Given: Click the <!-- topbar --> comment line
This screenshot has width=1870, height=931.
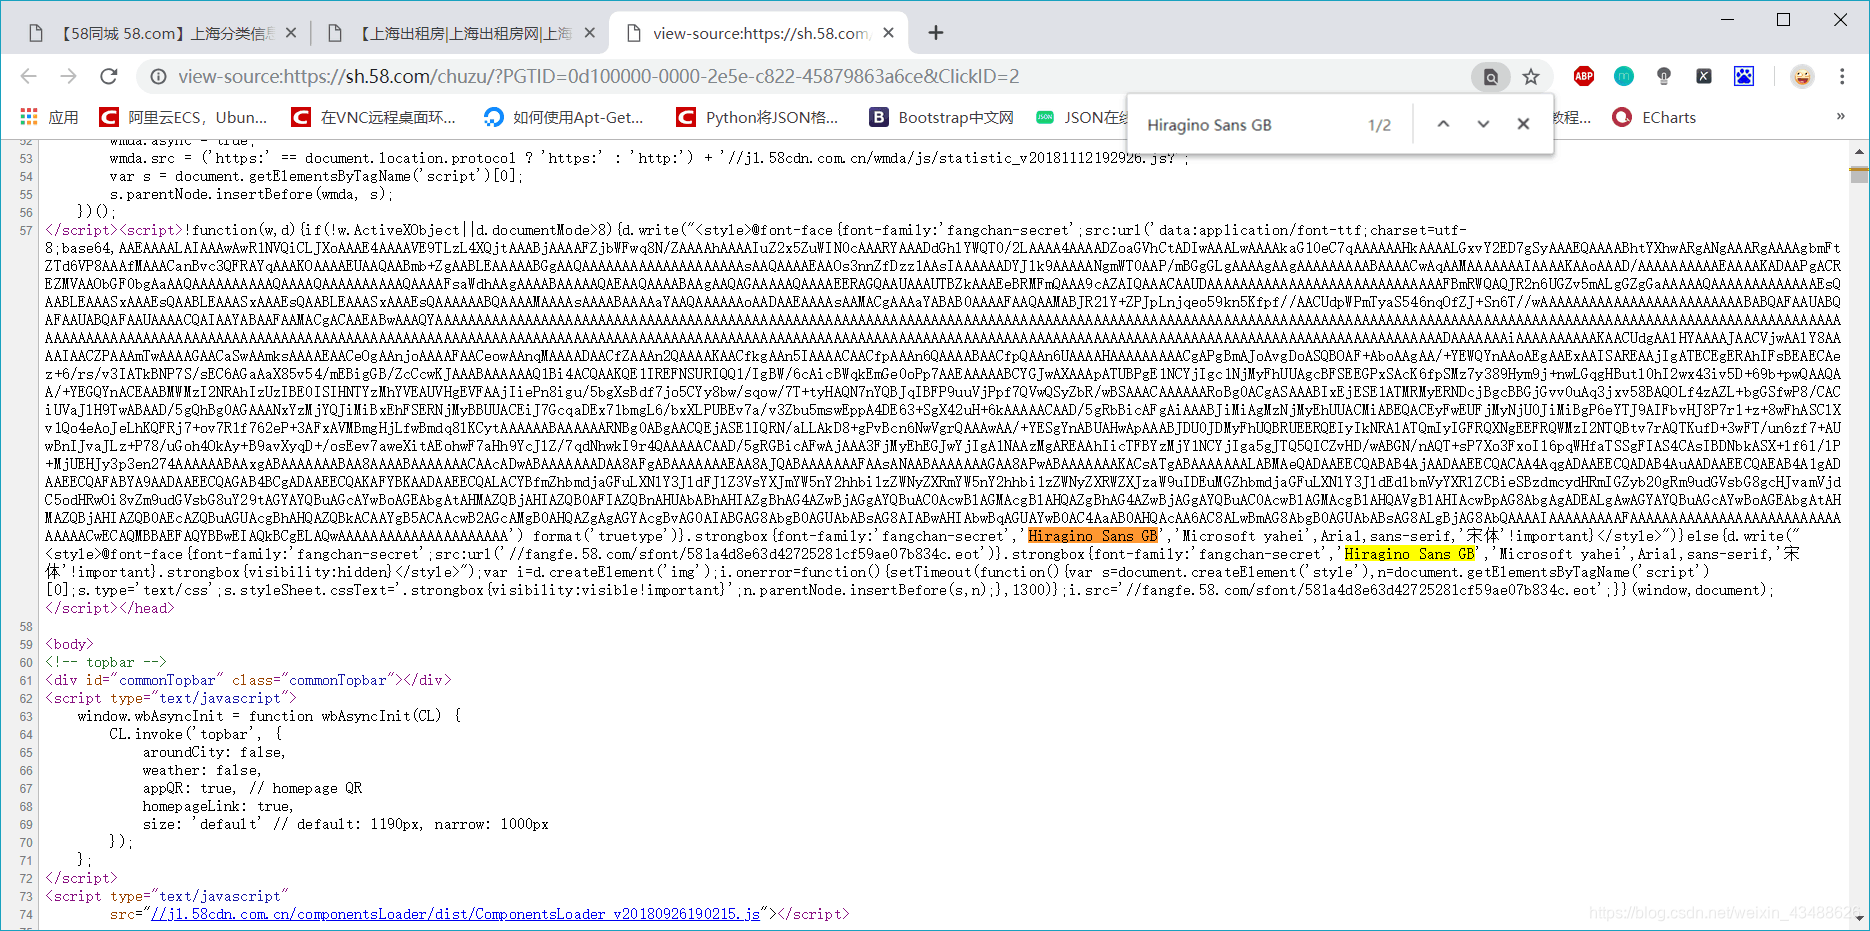Looking at the screenshot, I should [x=106, y=662].
